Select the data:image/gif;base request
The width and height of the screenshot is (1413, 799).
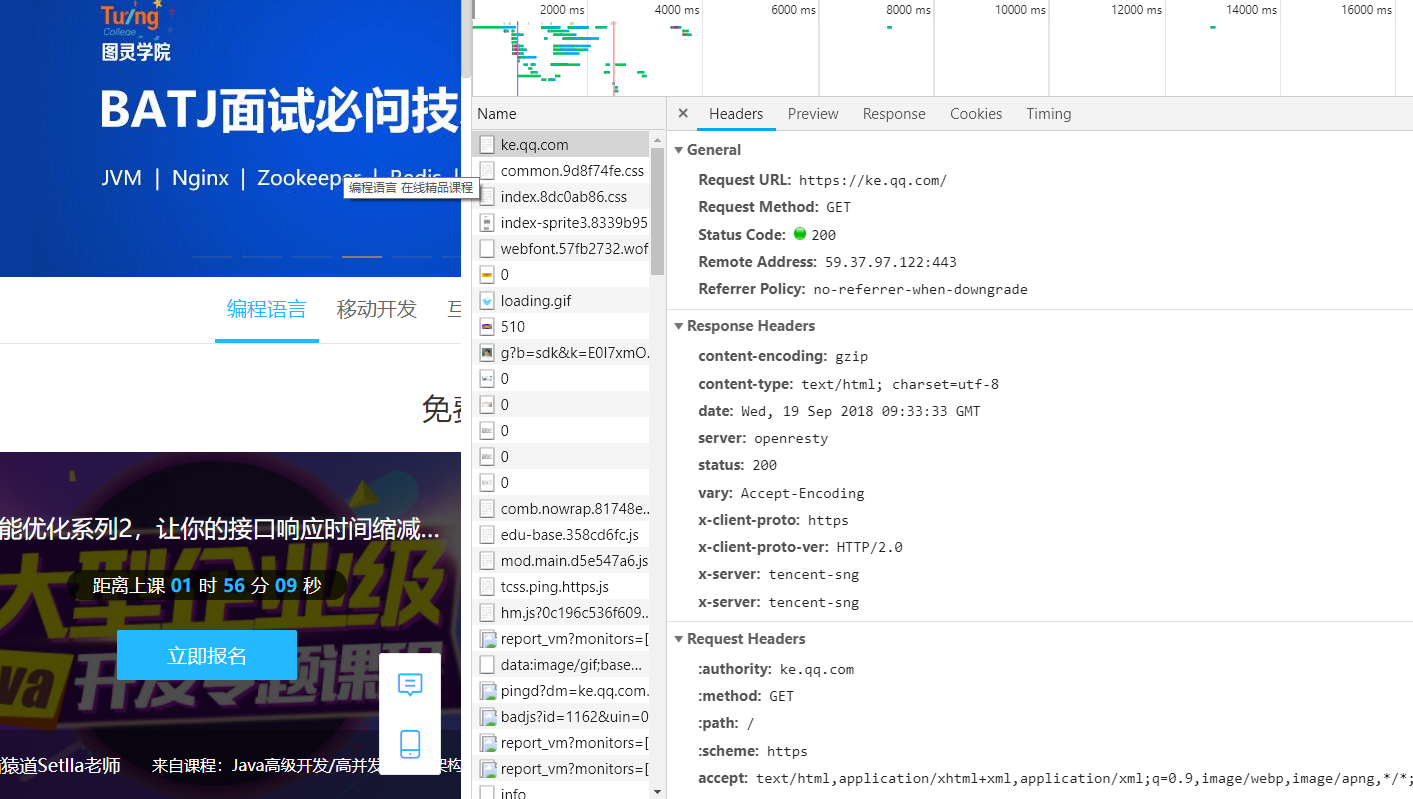[561, 665]
